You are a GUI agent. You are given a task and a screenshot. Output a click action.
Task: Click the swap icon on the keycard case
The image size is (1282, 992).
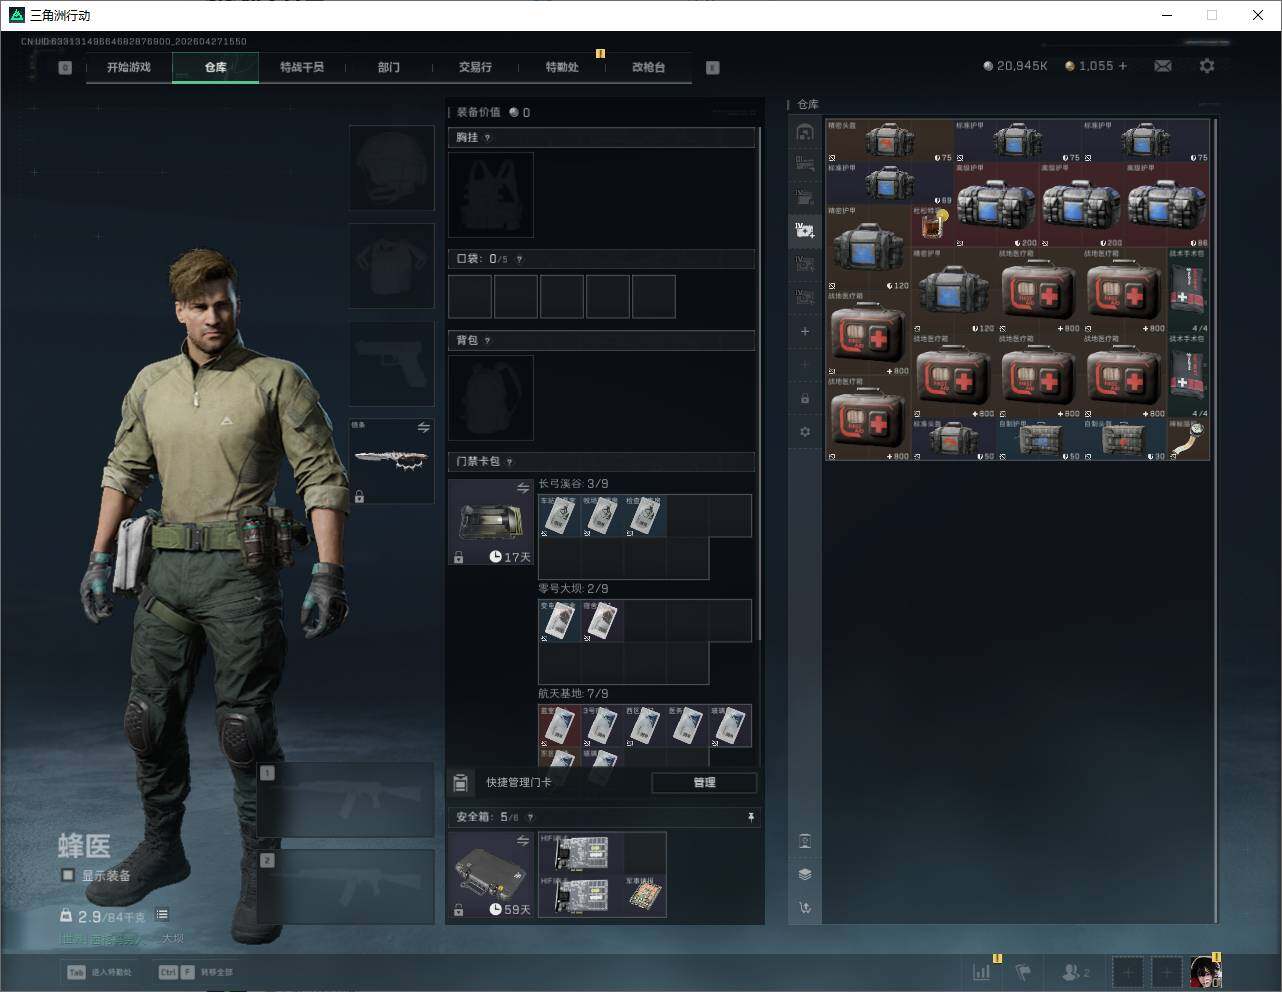click(523, 488)
